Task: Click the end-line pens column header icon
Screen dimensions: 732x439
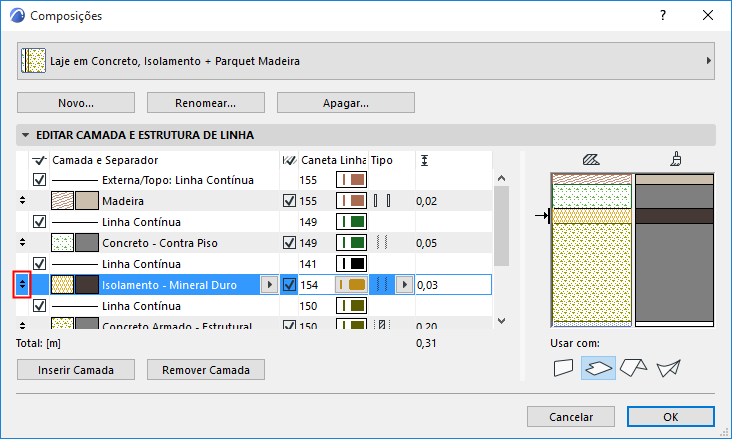Action: 289,160
